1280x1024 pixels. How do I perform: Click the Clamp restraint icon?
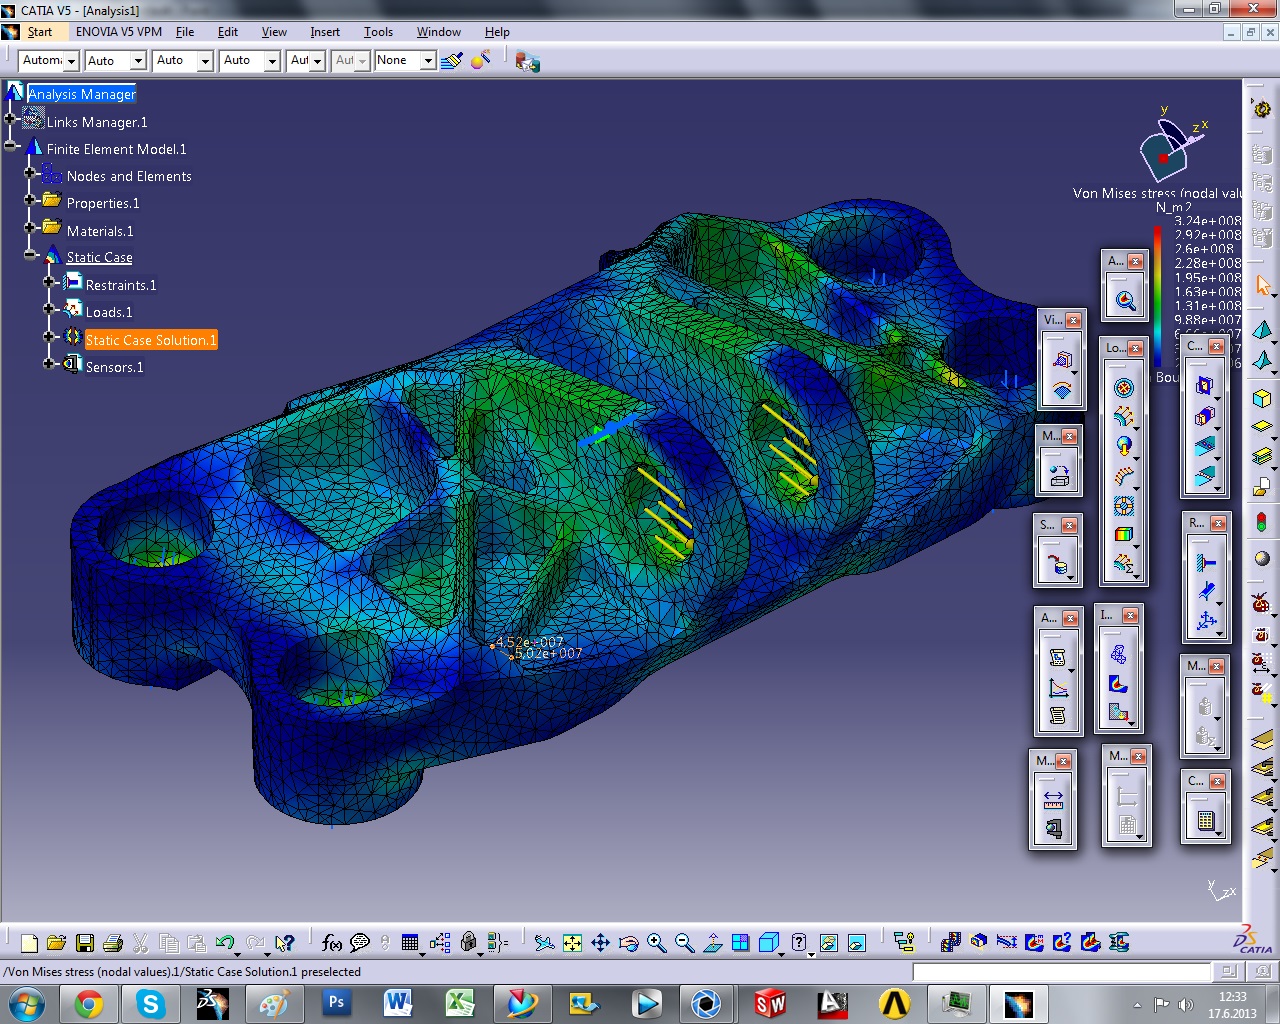(1207, 563)
